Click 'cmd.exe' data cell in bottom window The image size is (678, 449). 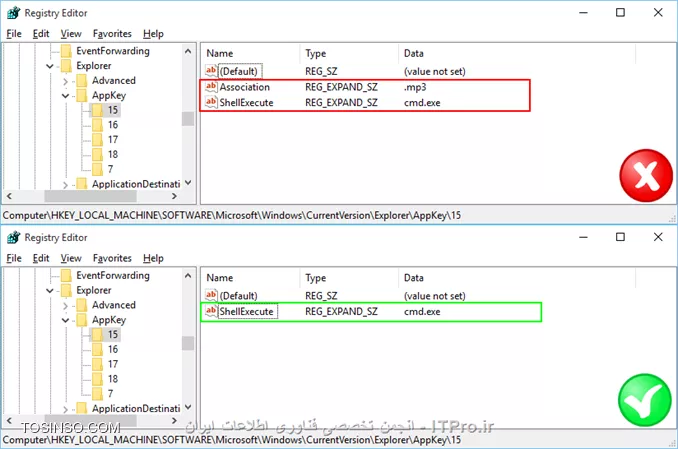422,311
